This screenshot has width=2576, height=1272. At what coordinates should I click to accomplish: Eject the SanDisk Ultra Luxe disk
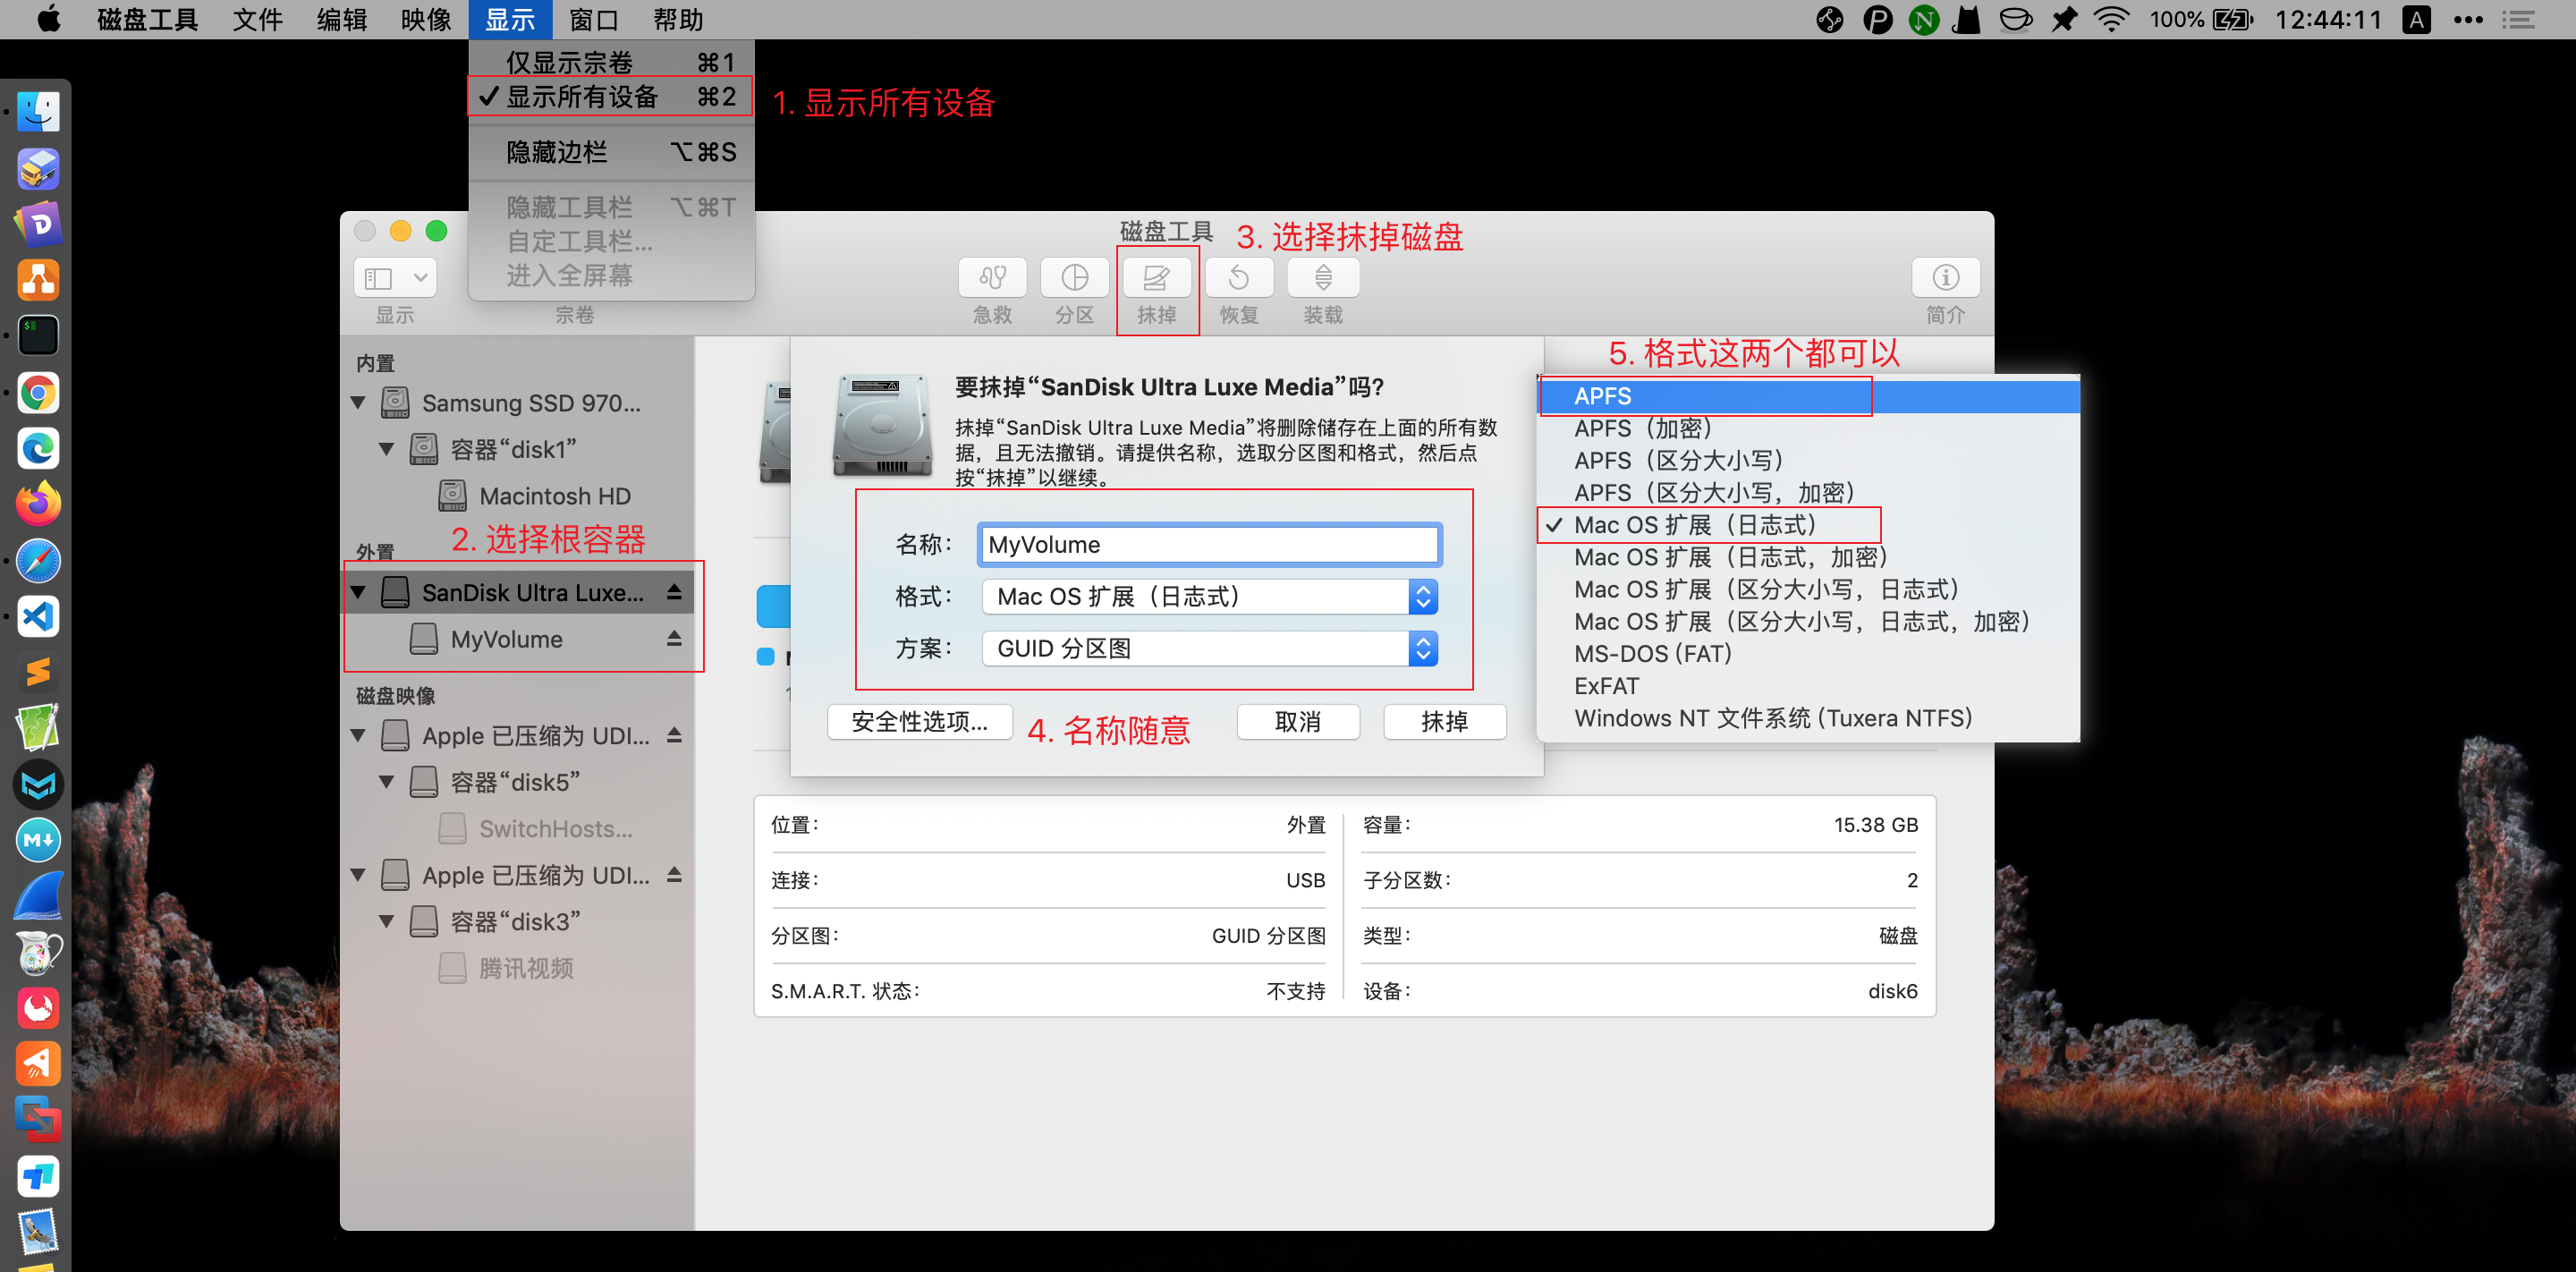tap(676, 591)
